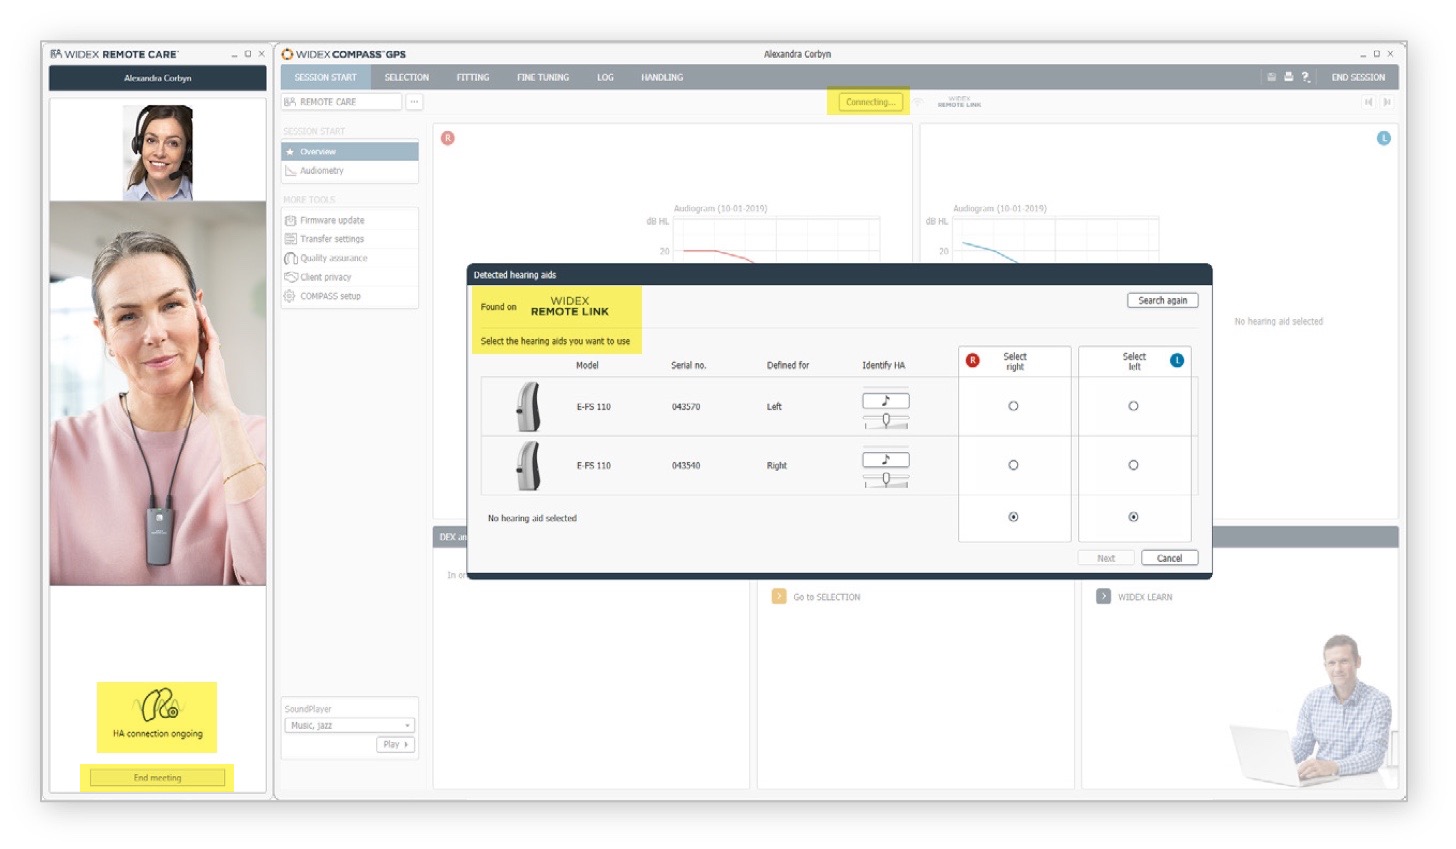The height and width of the screenshot is (849, 1456).
Task: Play identify tone for serial 043570
Action: coord(885,401)
